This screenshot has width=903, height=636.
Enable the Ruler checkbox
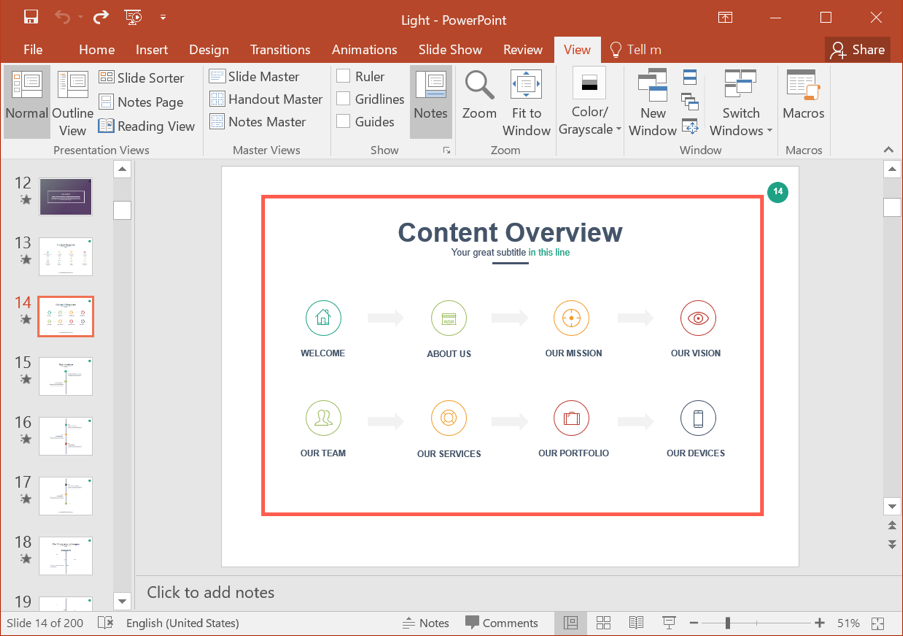click(343, 76)
